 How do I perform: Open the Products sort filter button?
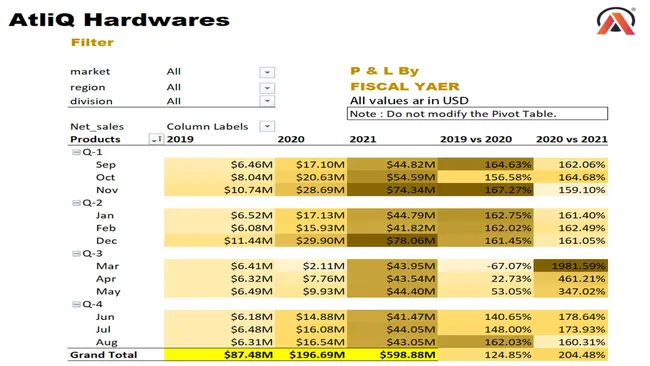point(156,139)
